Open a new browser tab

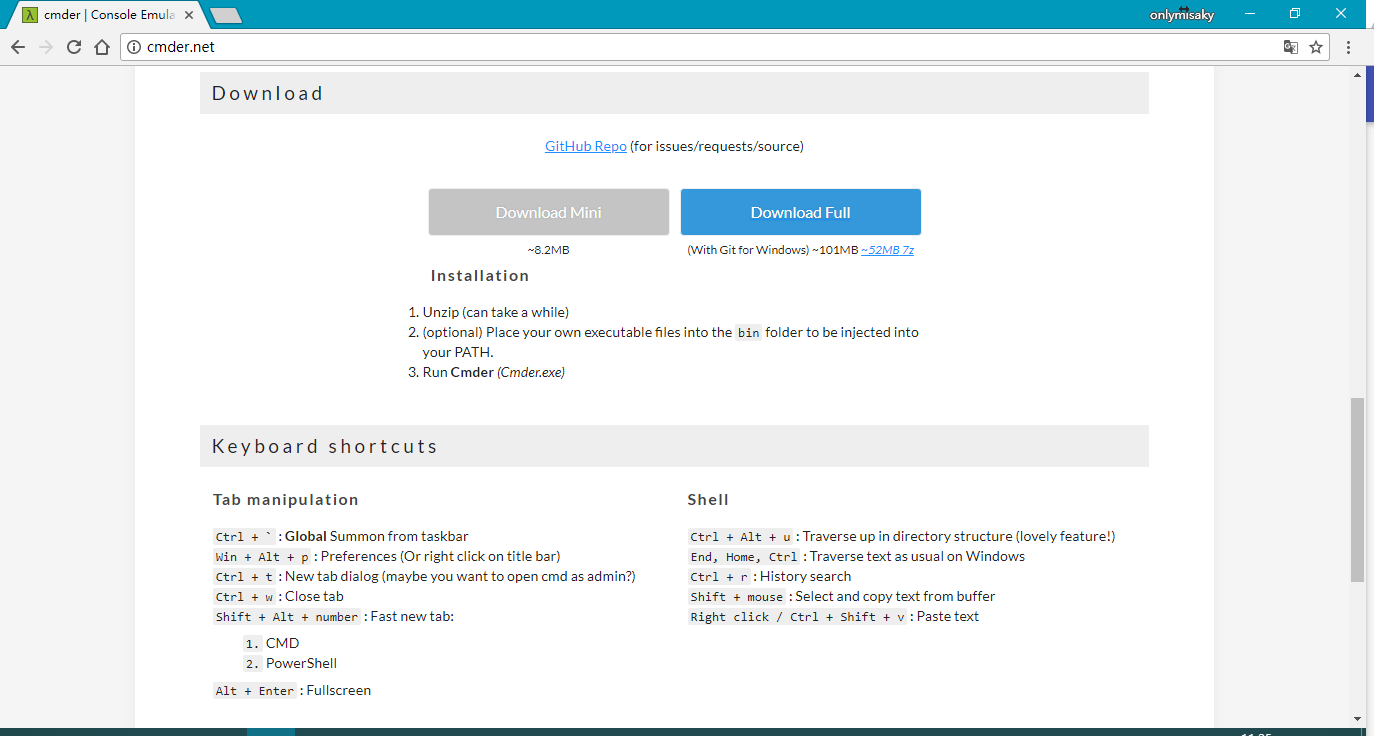pos(226,16)
